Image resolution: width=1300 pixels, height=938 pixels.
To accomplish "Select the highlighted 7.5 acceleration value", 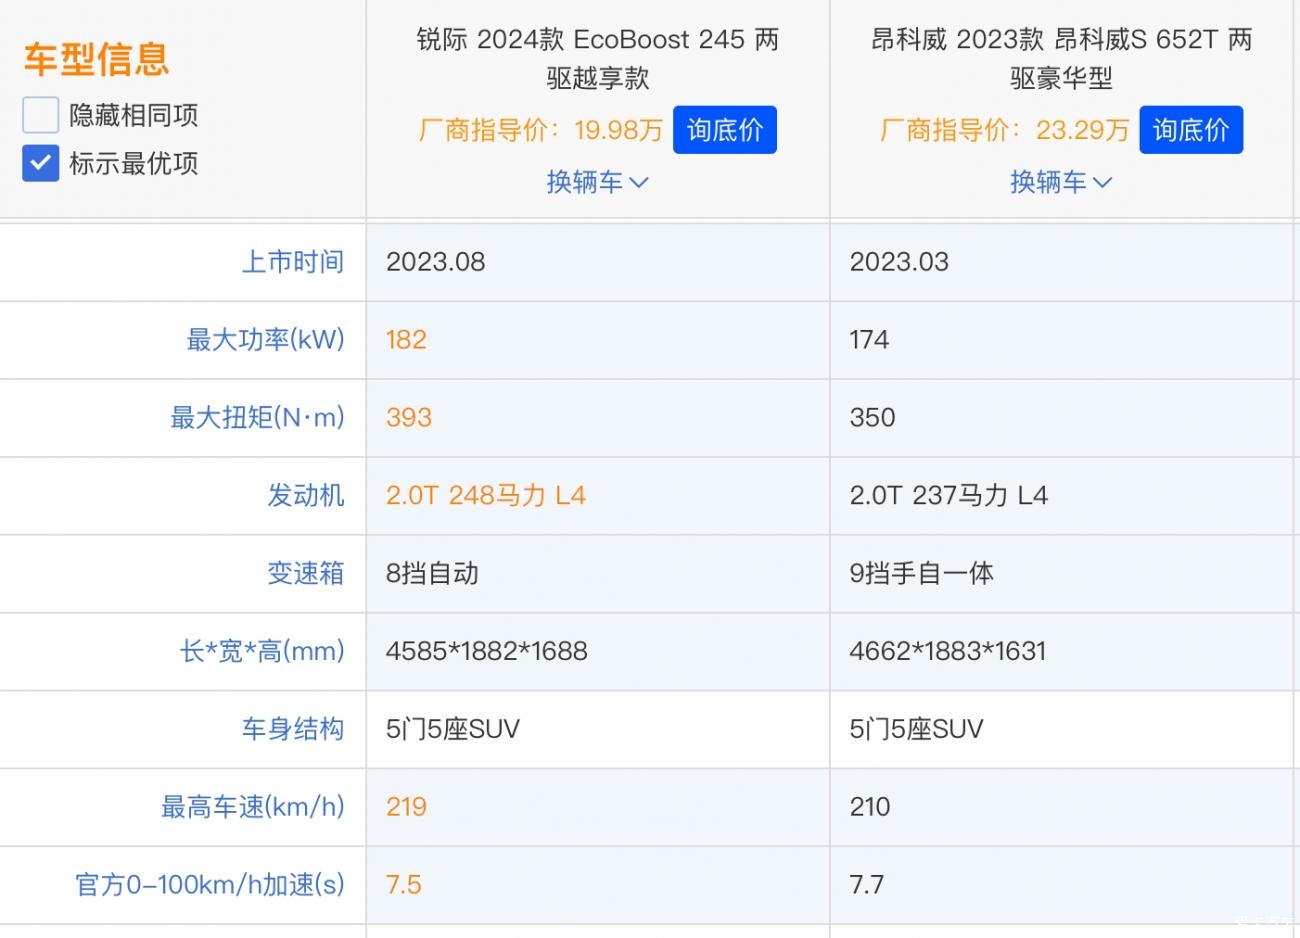I will point(404,885).
